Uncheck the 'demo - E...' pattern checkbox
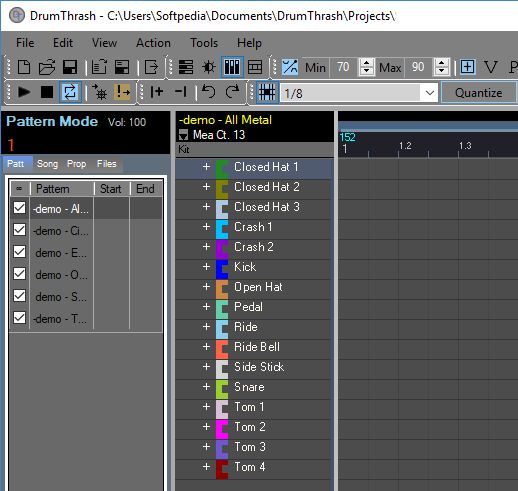 [x=20, y=252]
